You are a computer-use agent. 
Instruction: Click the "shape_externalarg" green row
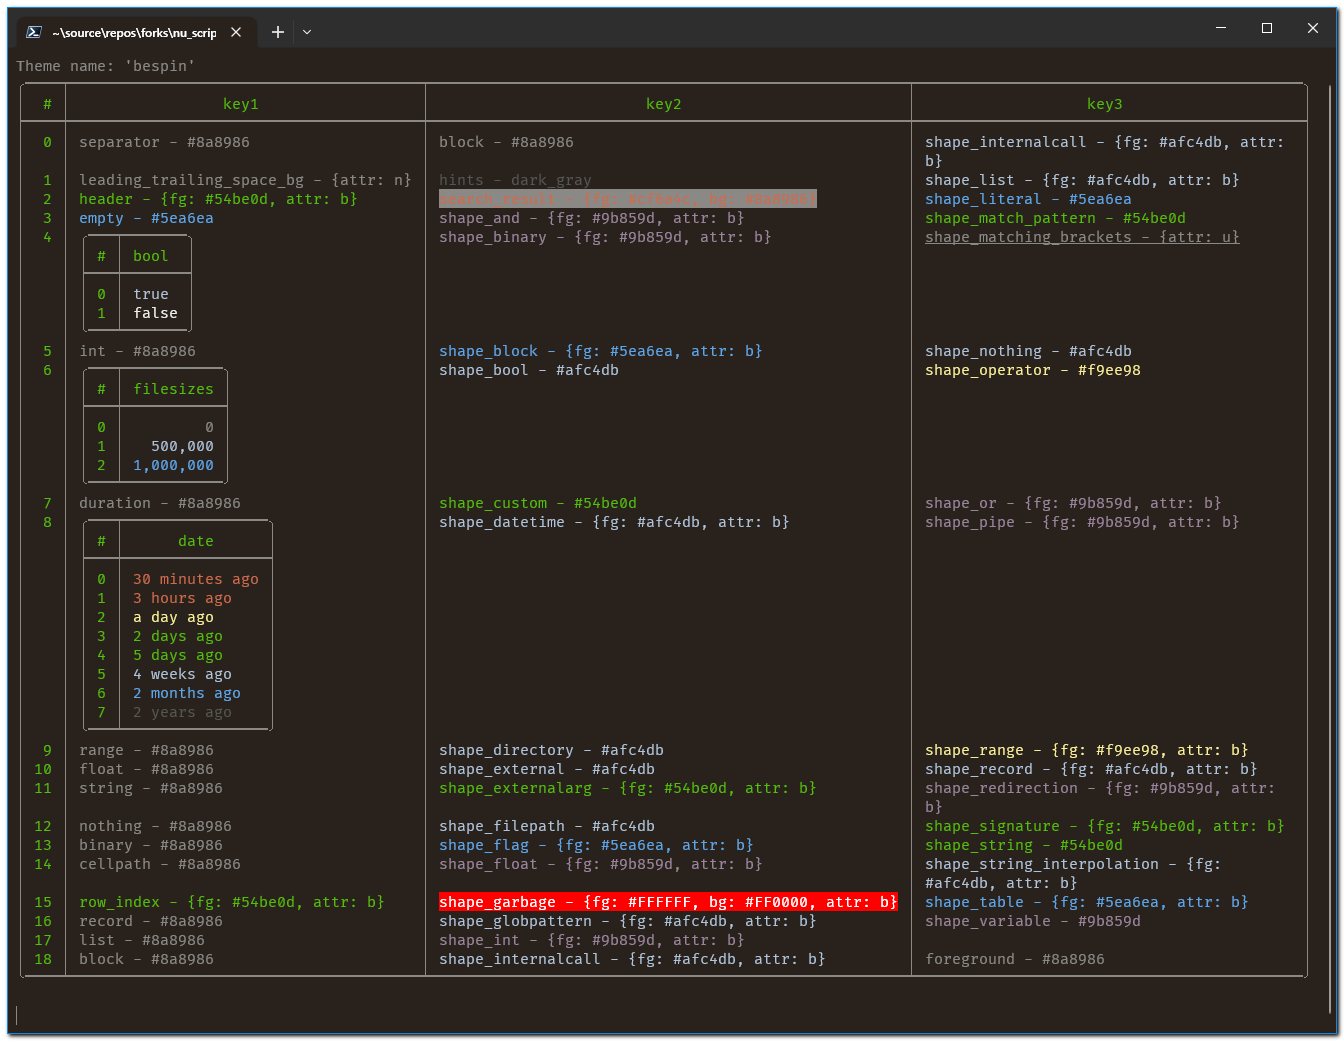click(628, 788)
